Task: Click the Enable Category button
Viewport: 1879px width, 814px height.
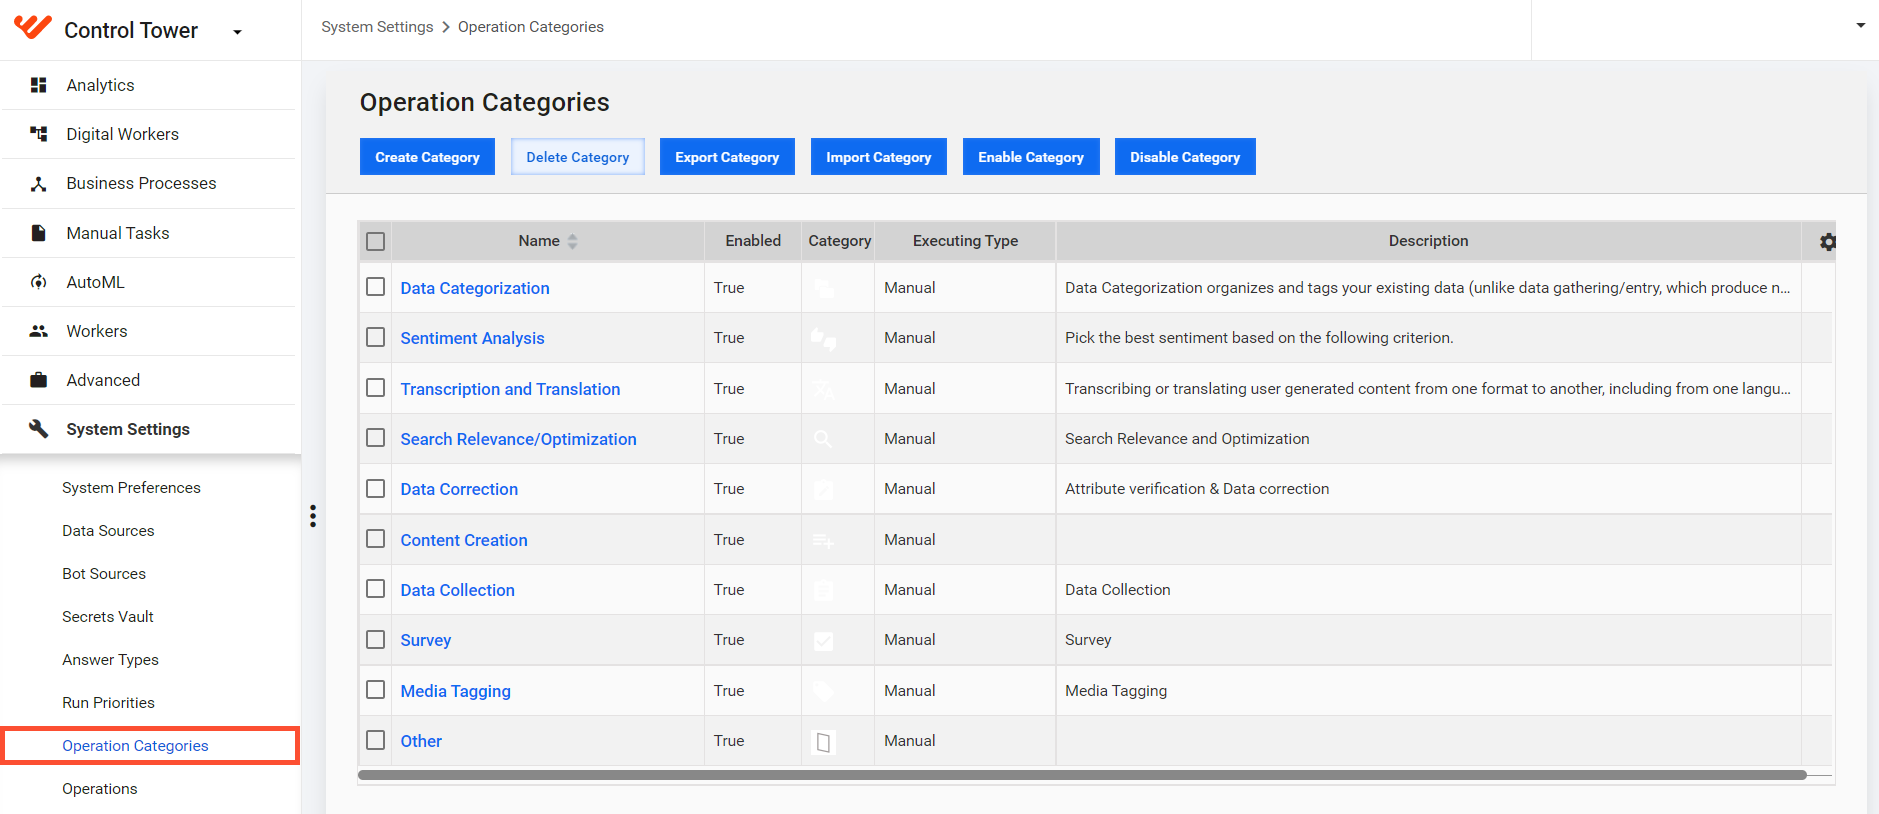Action: point(1031,157)
